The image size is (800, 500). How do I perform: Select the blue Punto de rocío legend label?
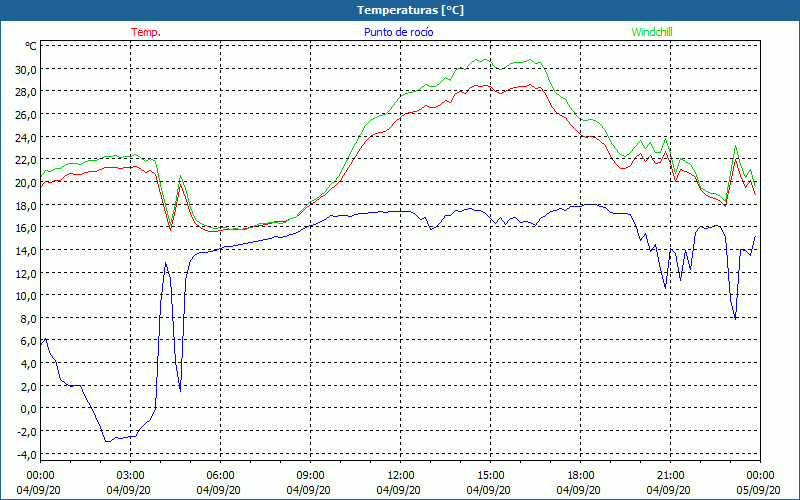398,32
